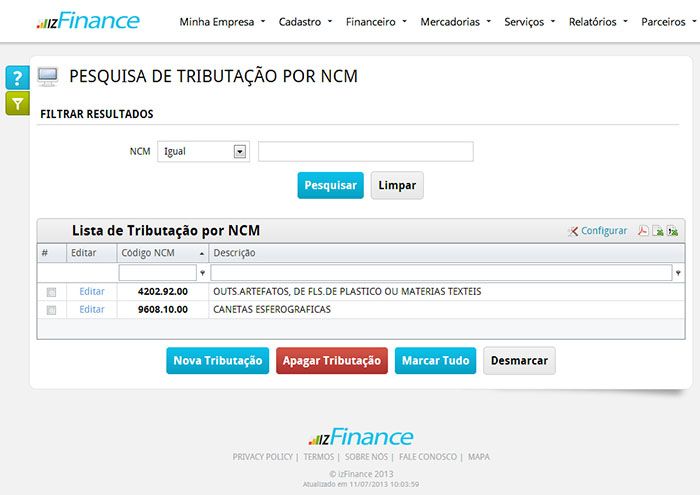Expand the NCM 'Igual' condition dropdown
The image size is (700, 495).
tap(240, 152)
